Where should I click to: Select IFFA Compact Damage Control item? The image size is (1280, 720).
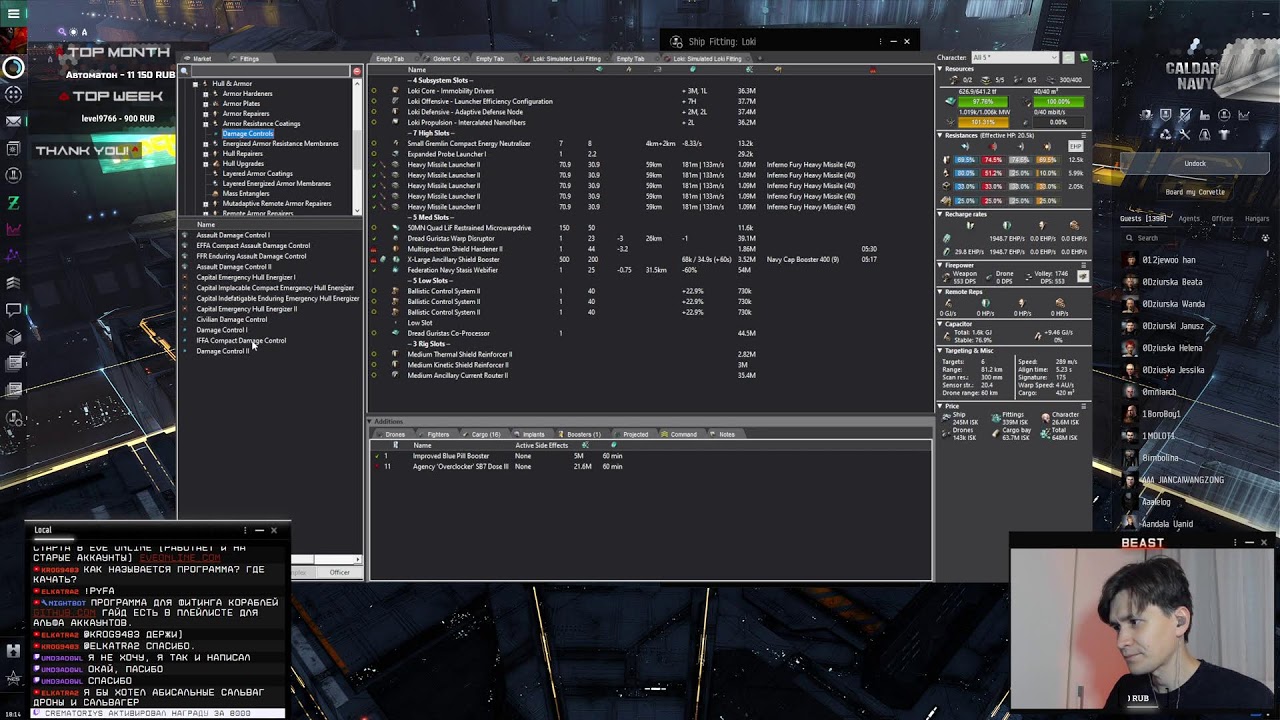[241, 341]
